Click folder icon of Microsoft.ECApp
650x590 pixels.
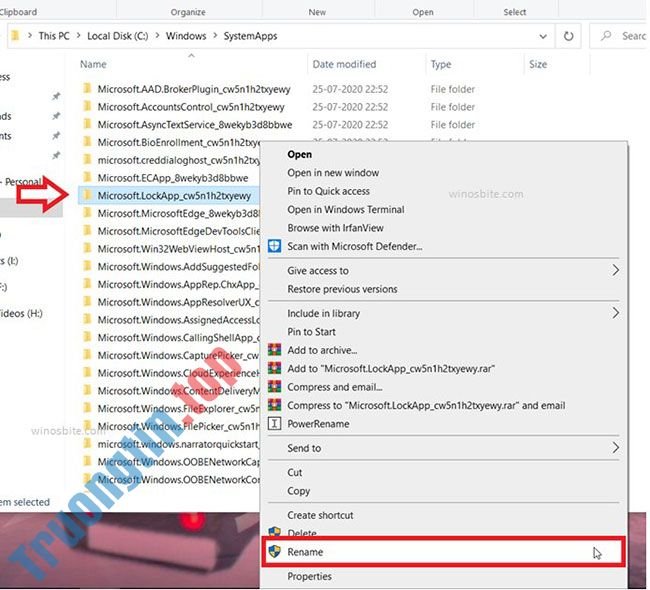coord(87,177)
